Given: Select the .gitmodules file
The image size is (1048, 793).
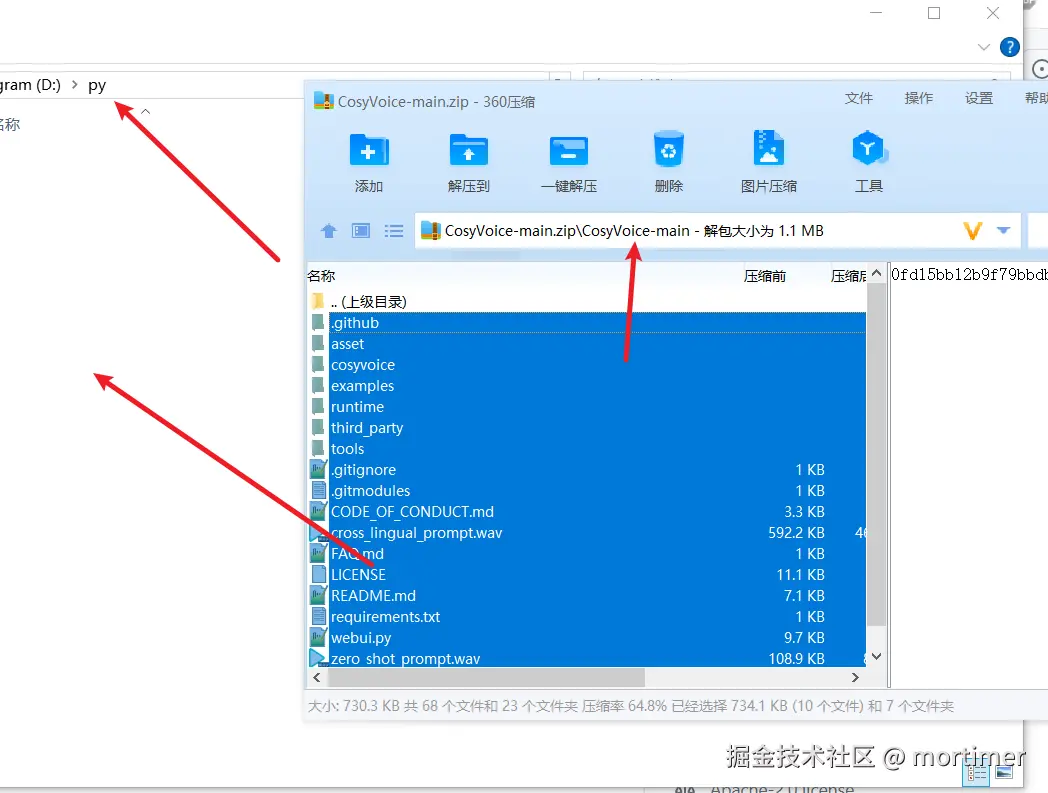Looking at the screenshot, I should click(x=587, y=491).
